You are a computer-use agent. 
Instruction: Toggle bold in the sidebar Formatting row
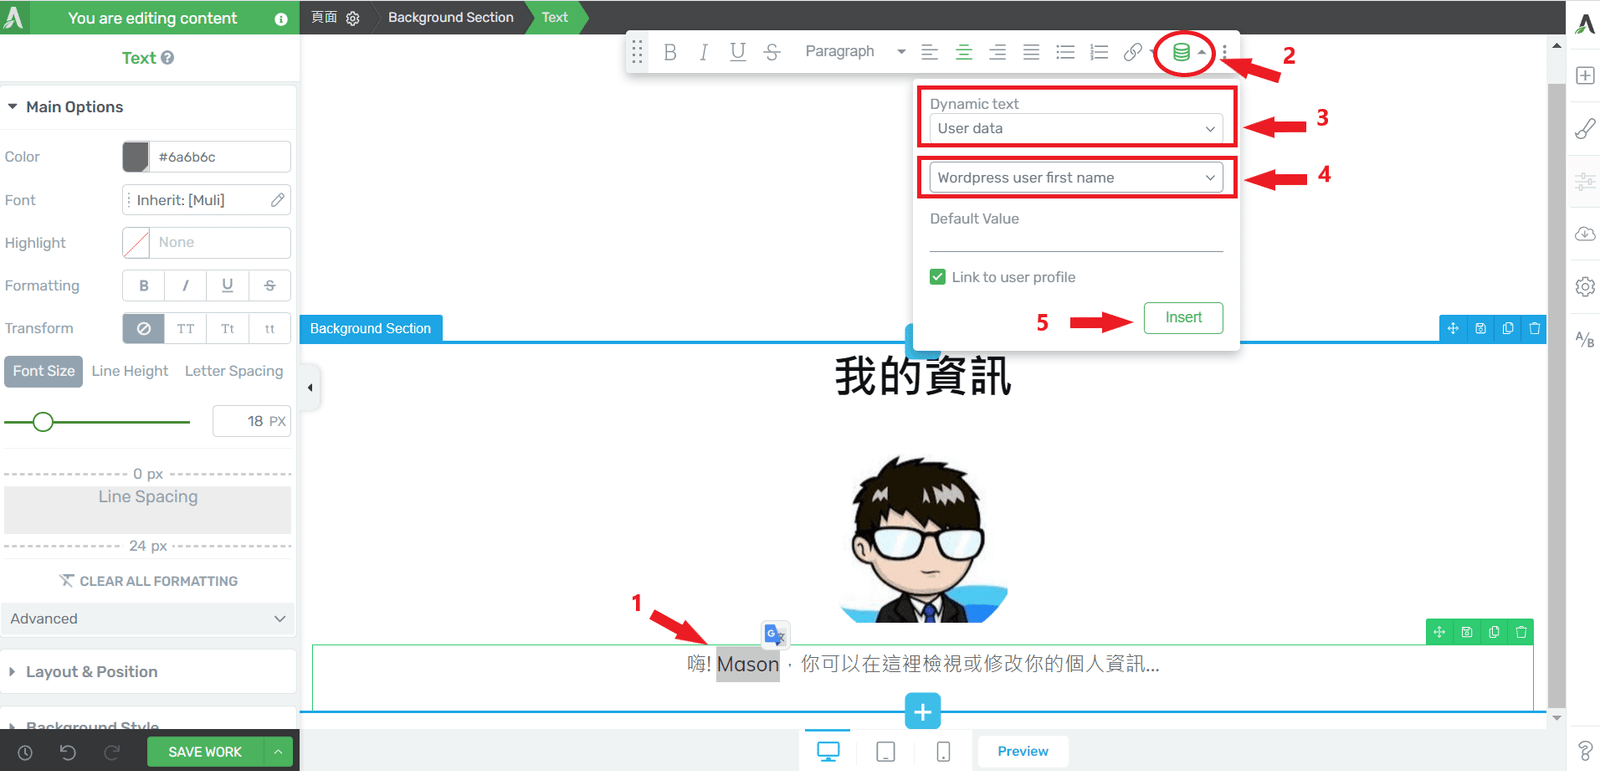144,285
